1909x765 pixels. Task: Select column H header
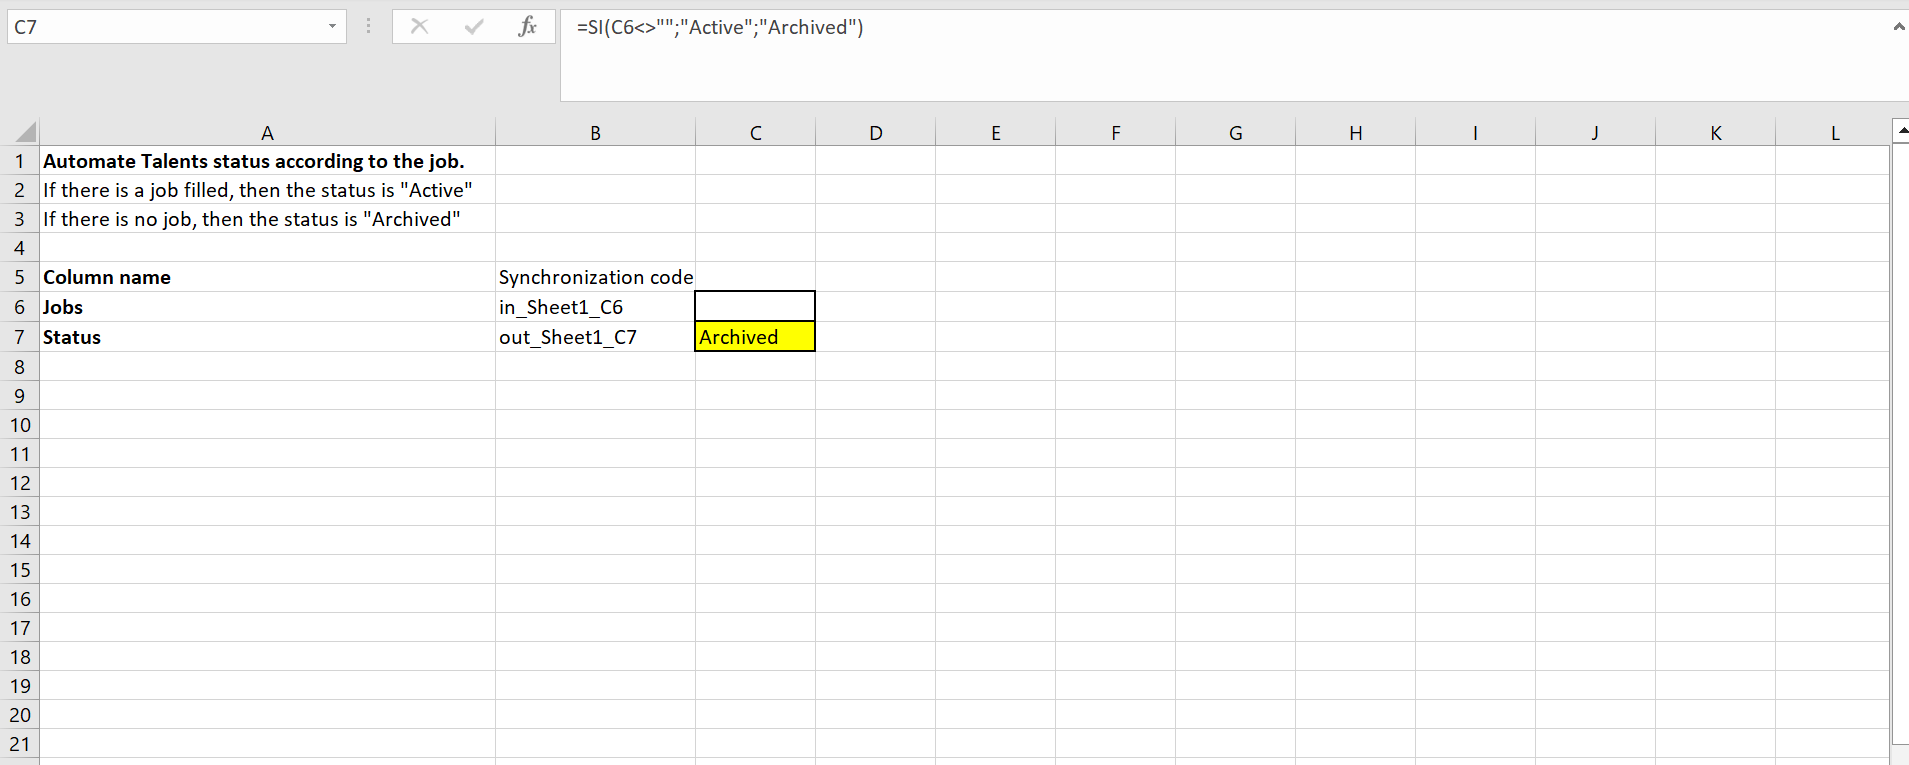pyautogui.click(x=1355, y=132)
